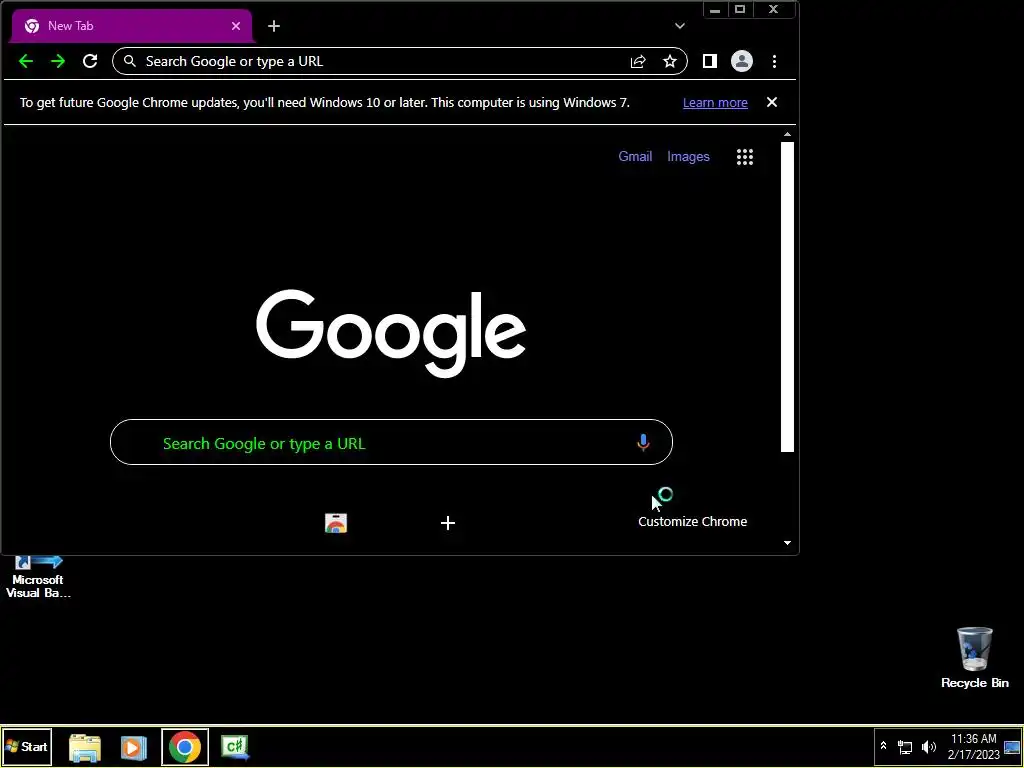The height and width of the screenshot is (768, 1024).
Task: Click the page scroll down arrow
Action: tap(787, 543)
